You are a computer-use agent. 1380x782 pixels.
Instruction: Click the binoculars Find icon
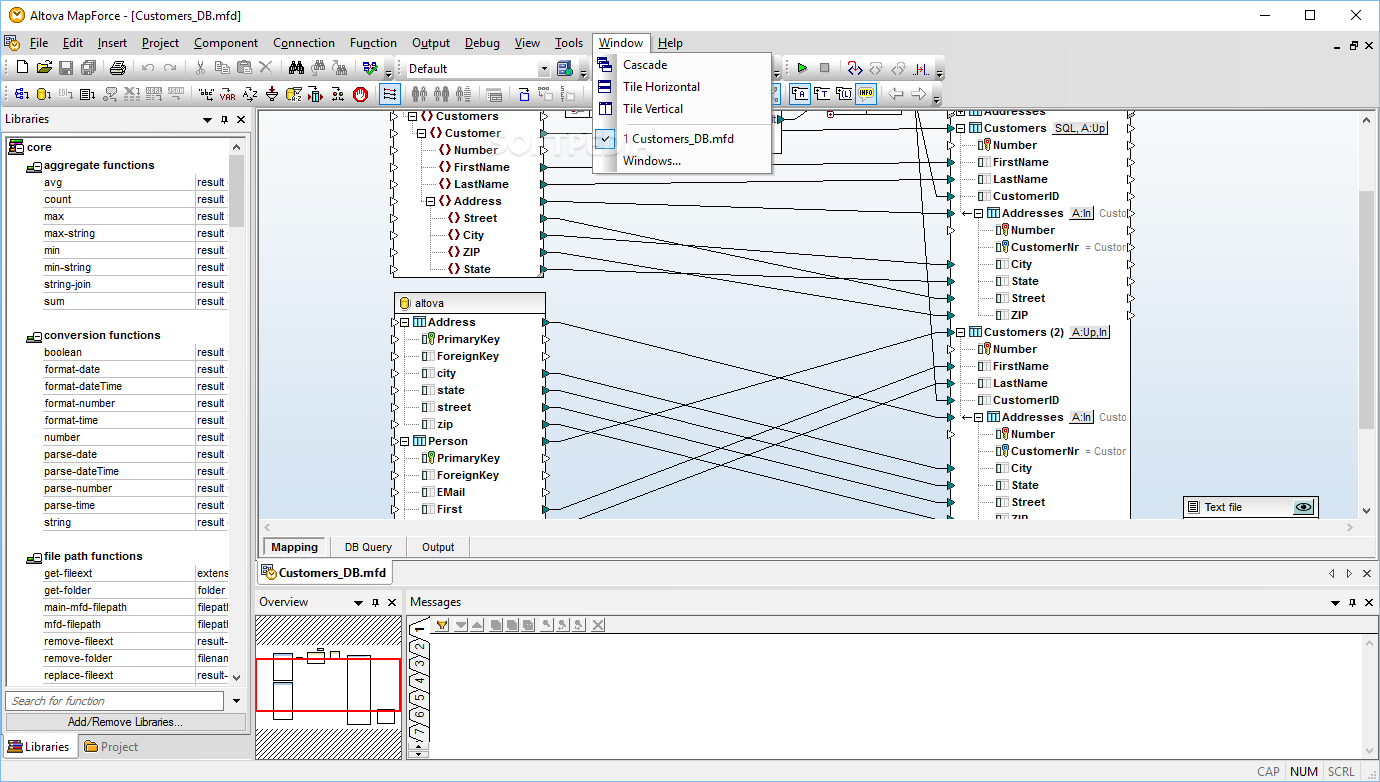tap(296, 69)
